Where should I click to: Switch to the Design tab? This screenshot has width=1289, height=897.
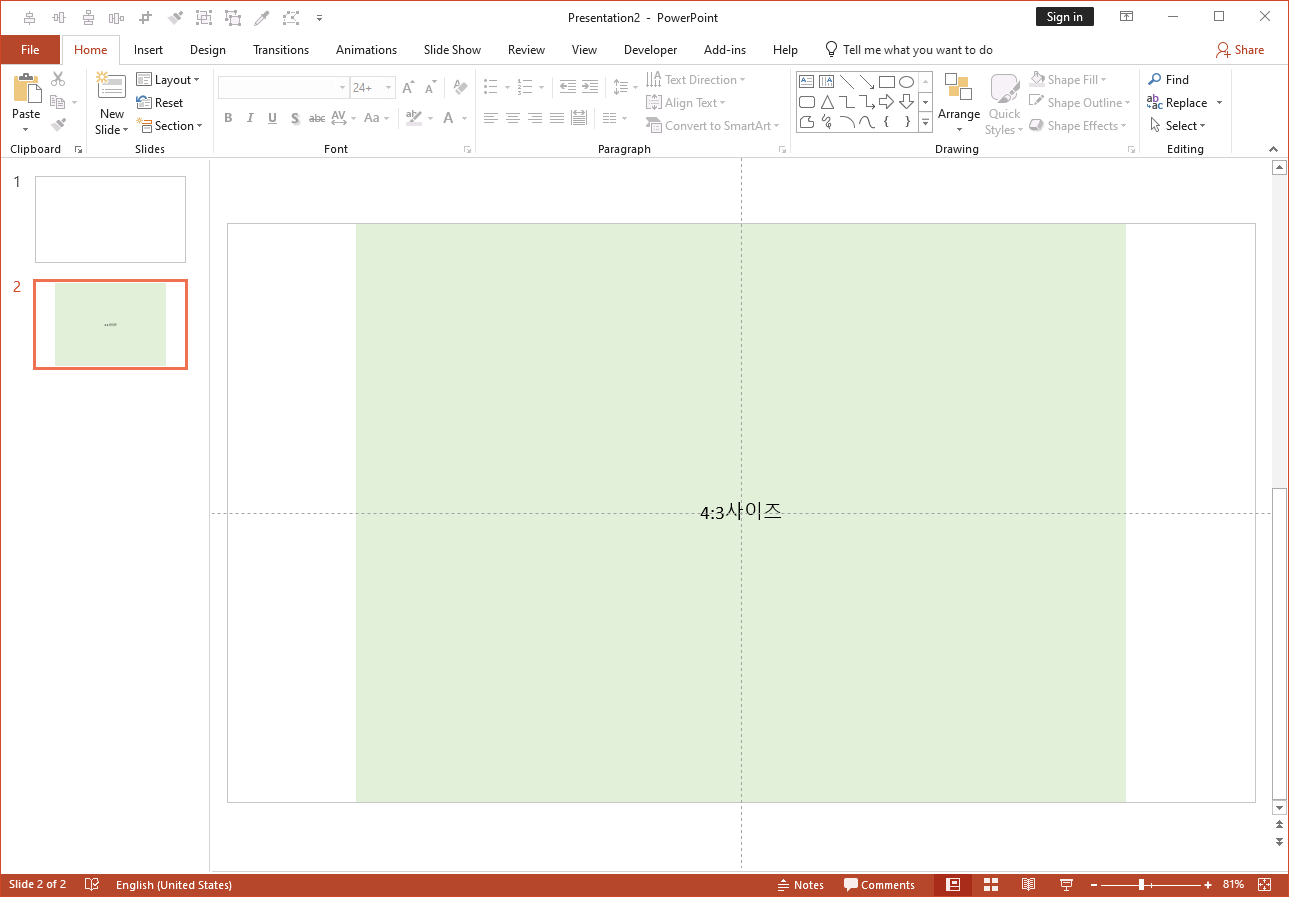coord(208,50)
